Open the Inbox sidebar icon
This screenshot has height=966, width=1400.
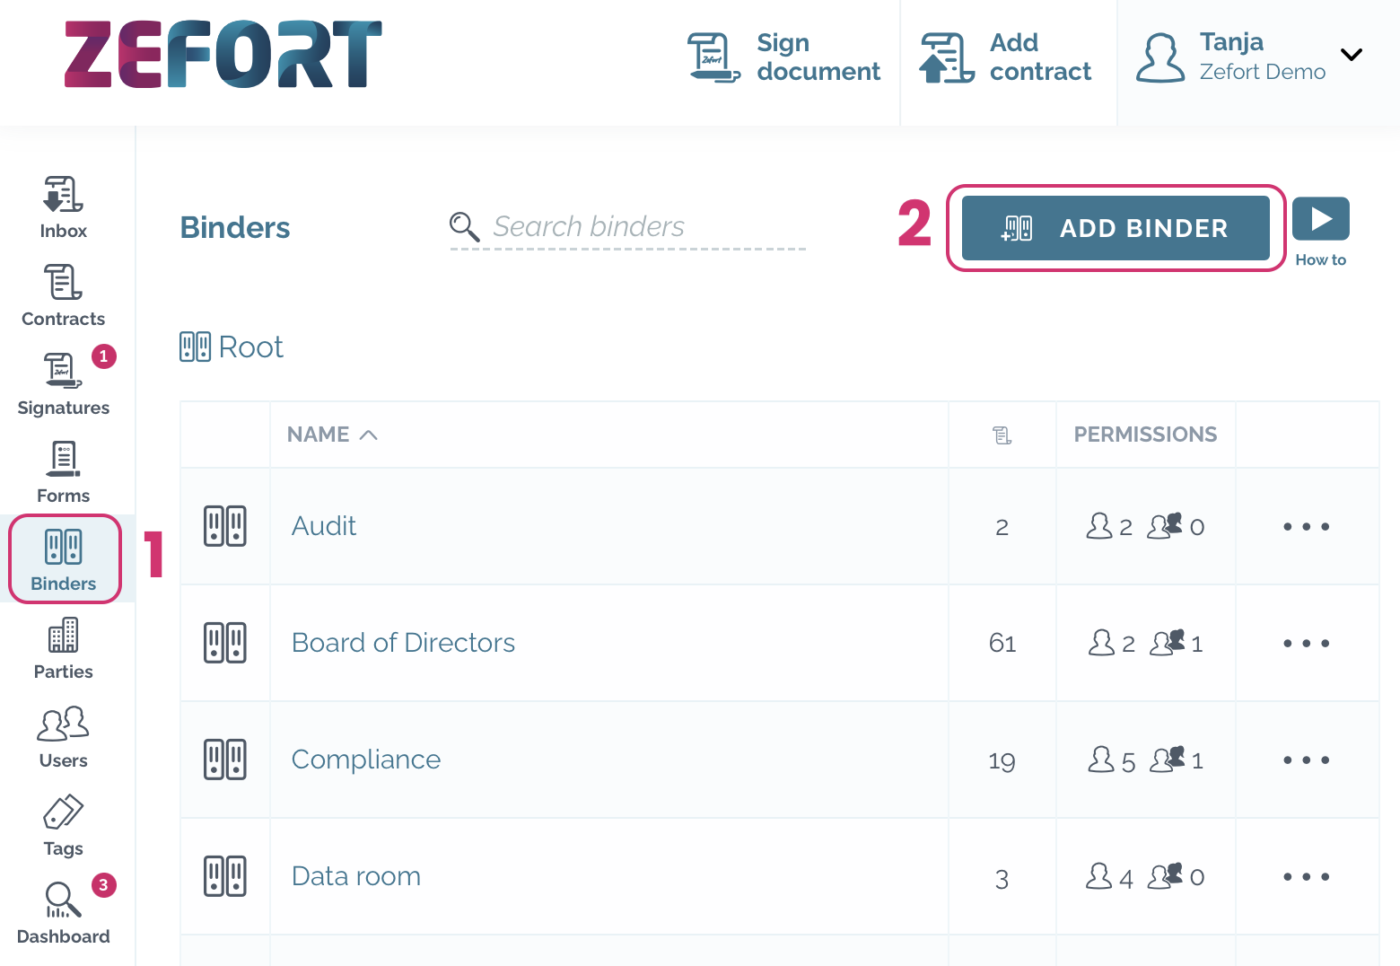click(63, 207)
